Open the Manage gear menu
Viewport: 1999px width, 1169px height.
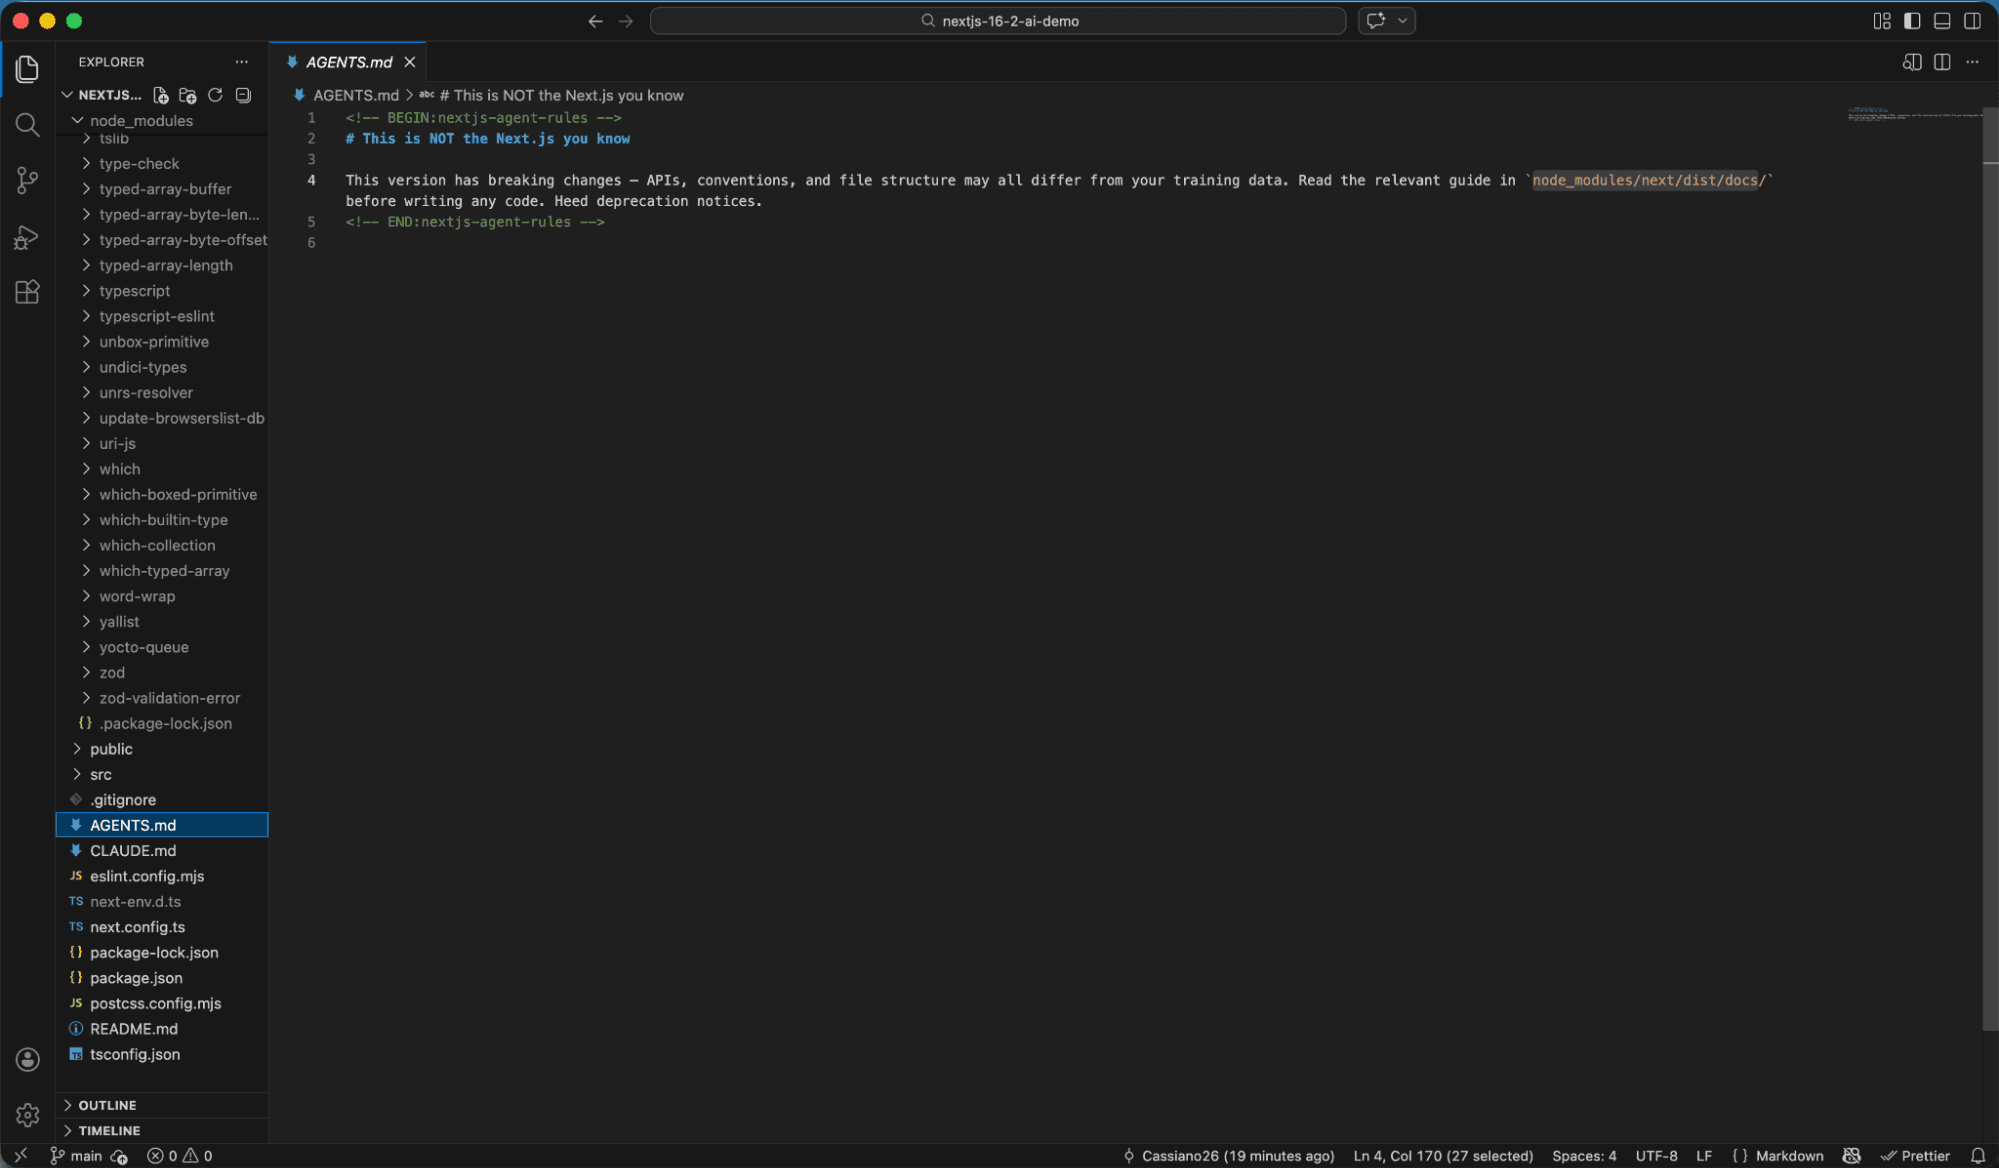27,1114
